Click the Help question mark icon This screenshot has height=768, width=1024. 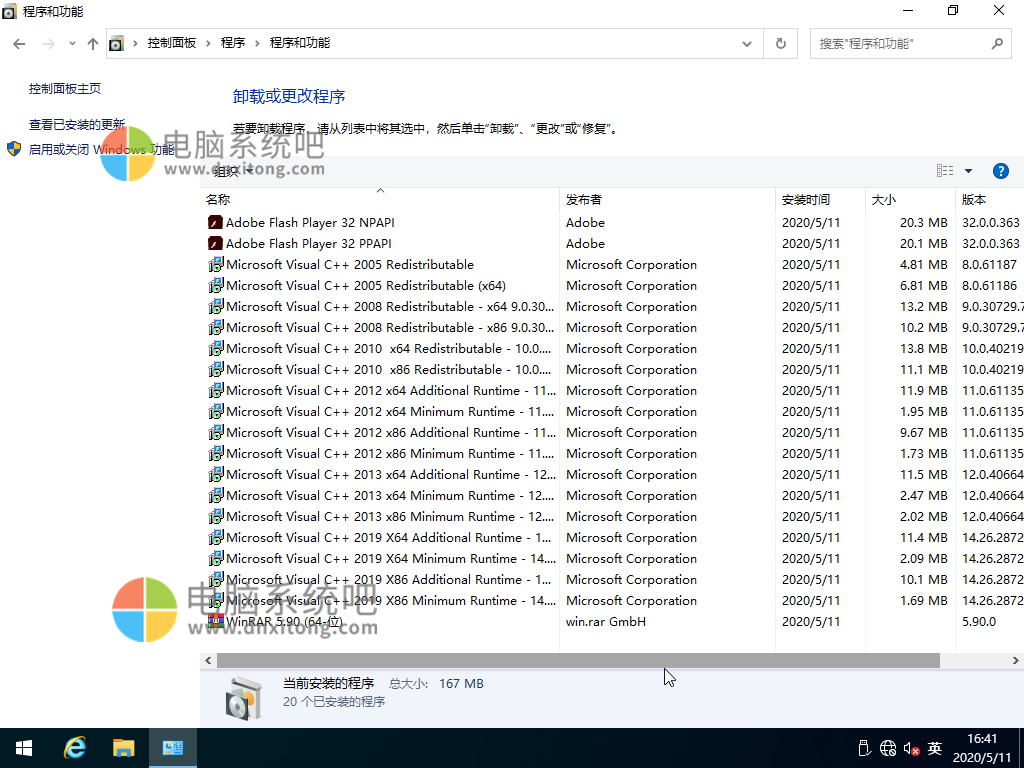1001,170
